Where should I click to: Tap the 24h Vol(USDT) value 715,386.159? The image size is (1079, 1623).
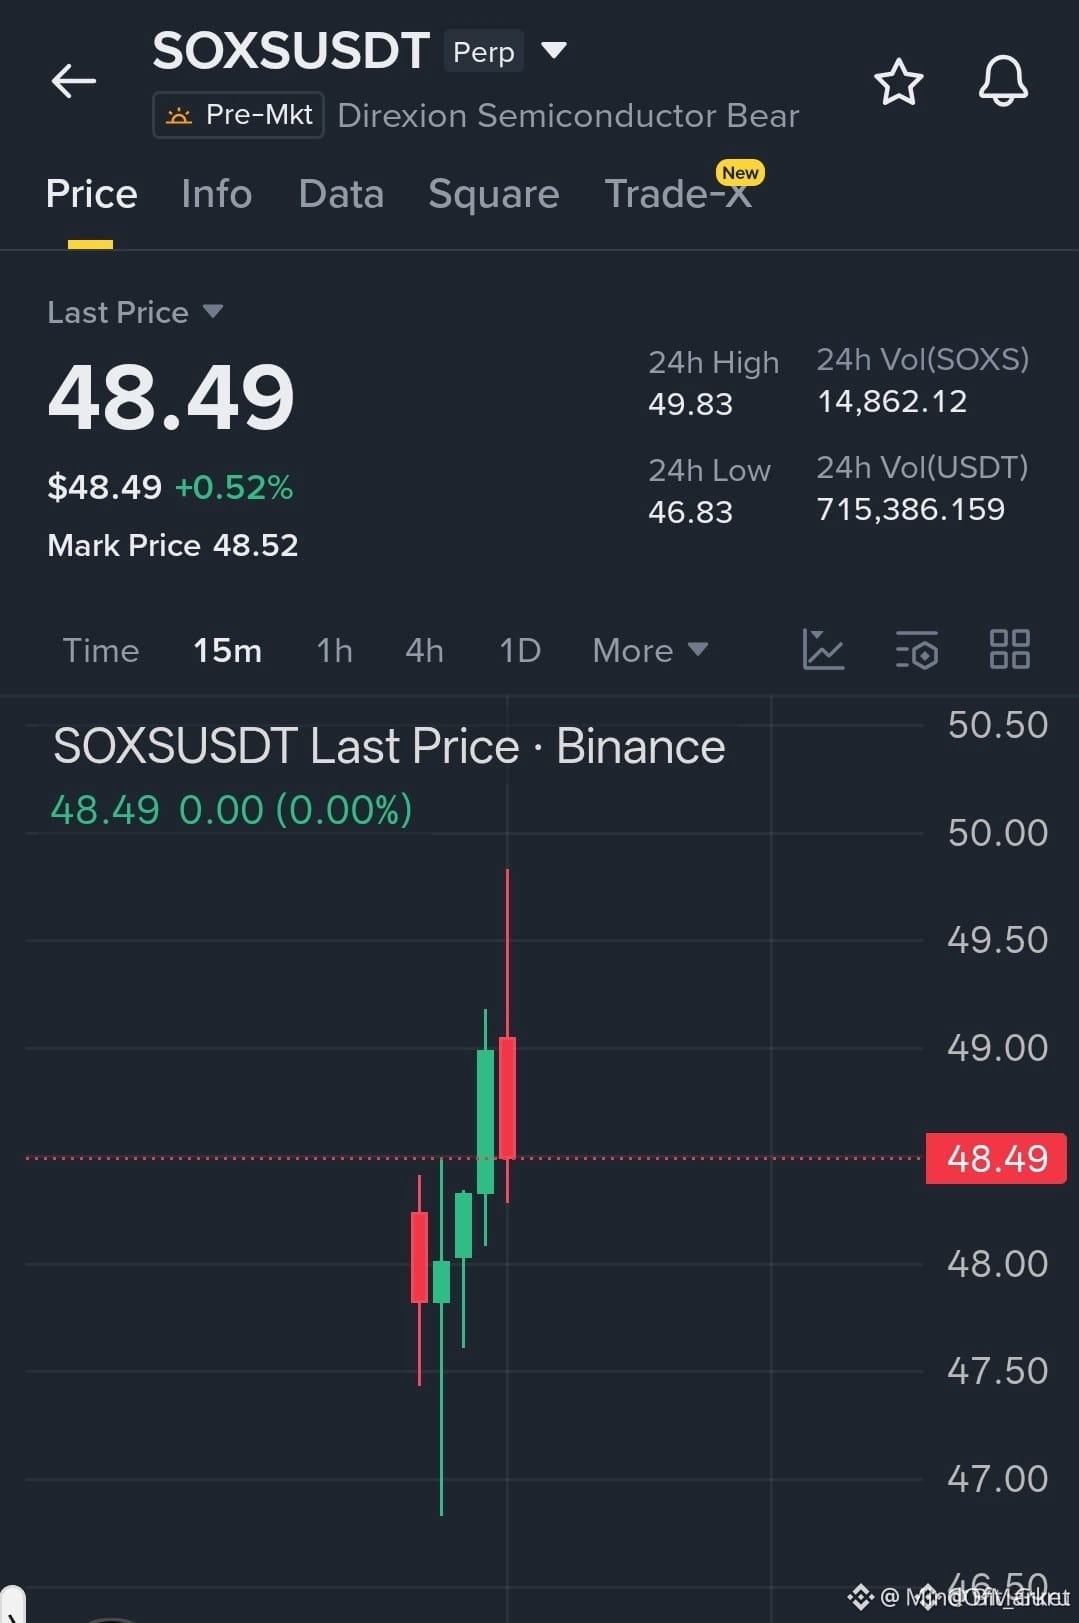[x=911, y=510]
